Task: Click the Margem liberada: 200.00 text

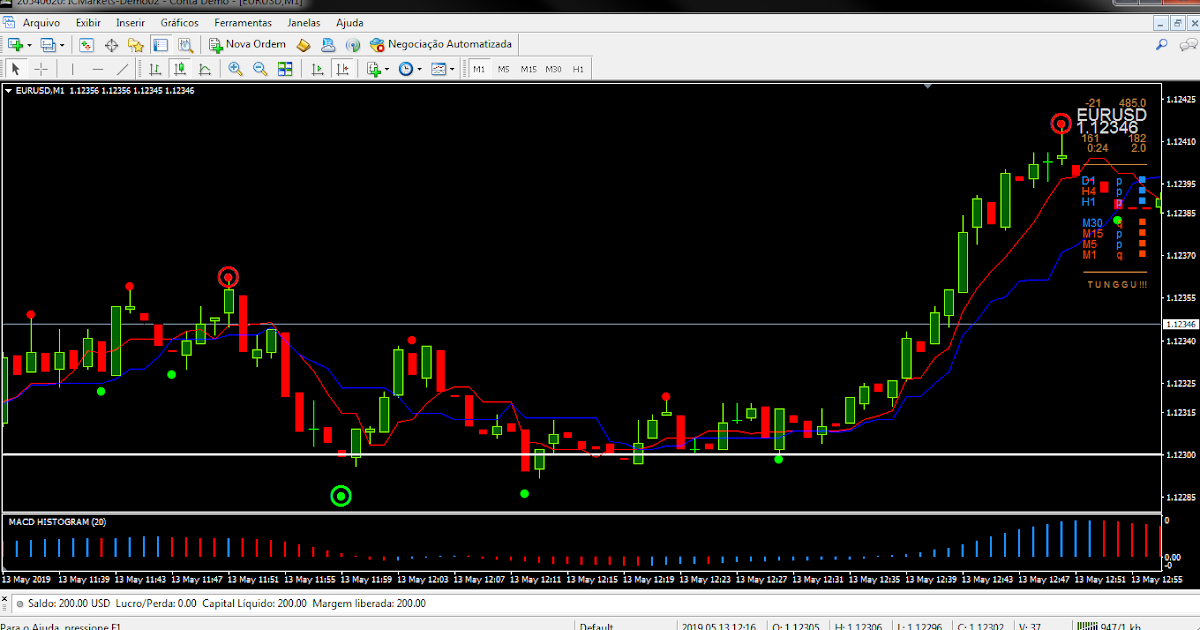Action: click(x=369, y=603)
